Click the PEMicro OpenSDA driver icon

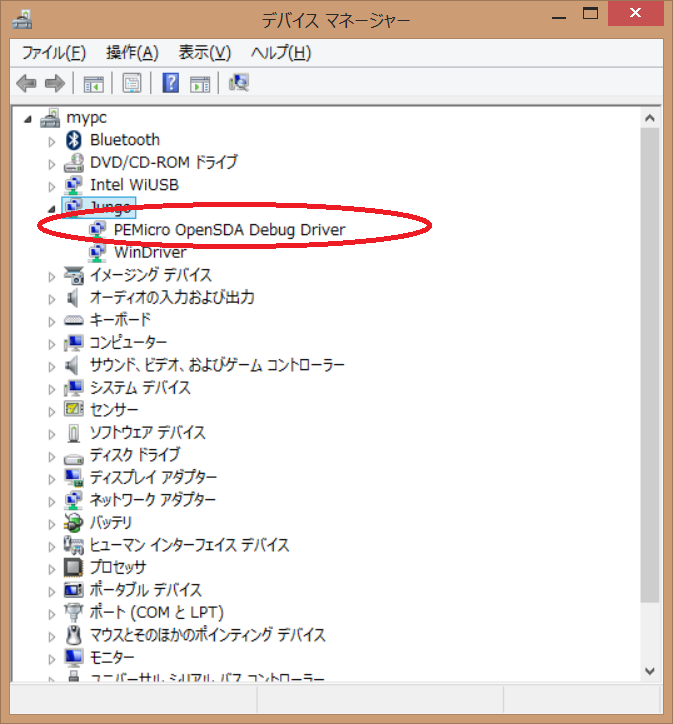[97, 229]
